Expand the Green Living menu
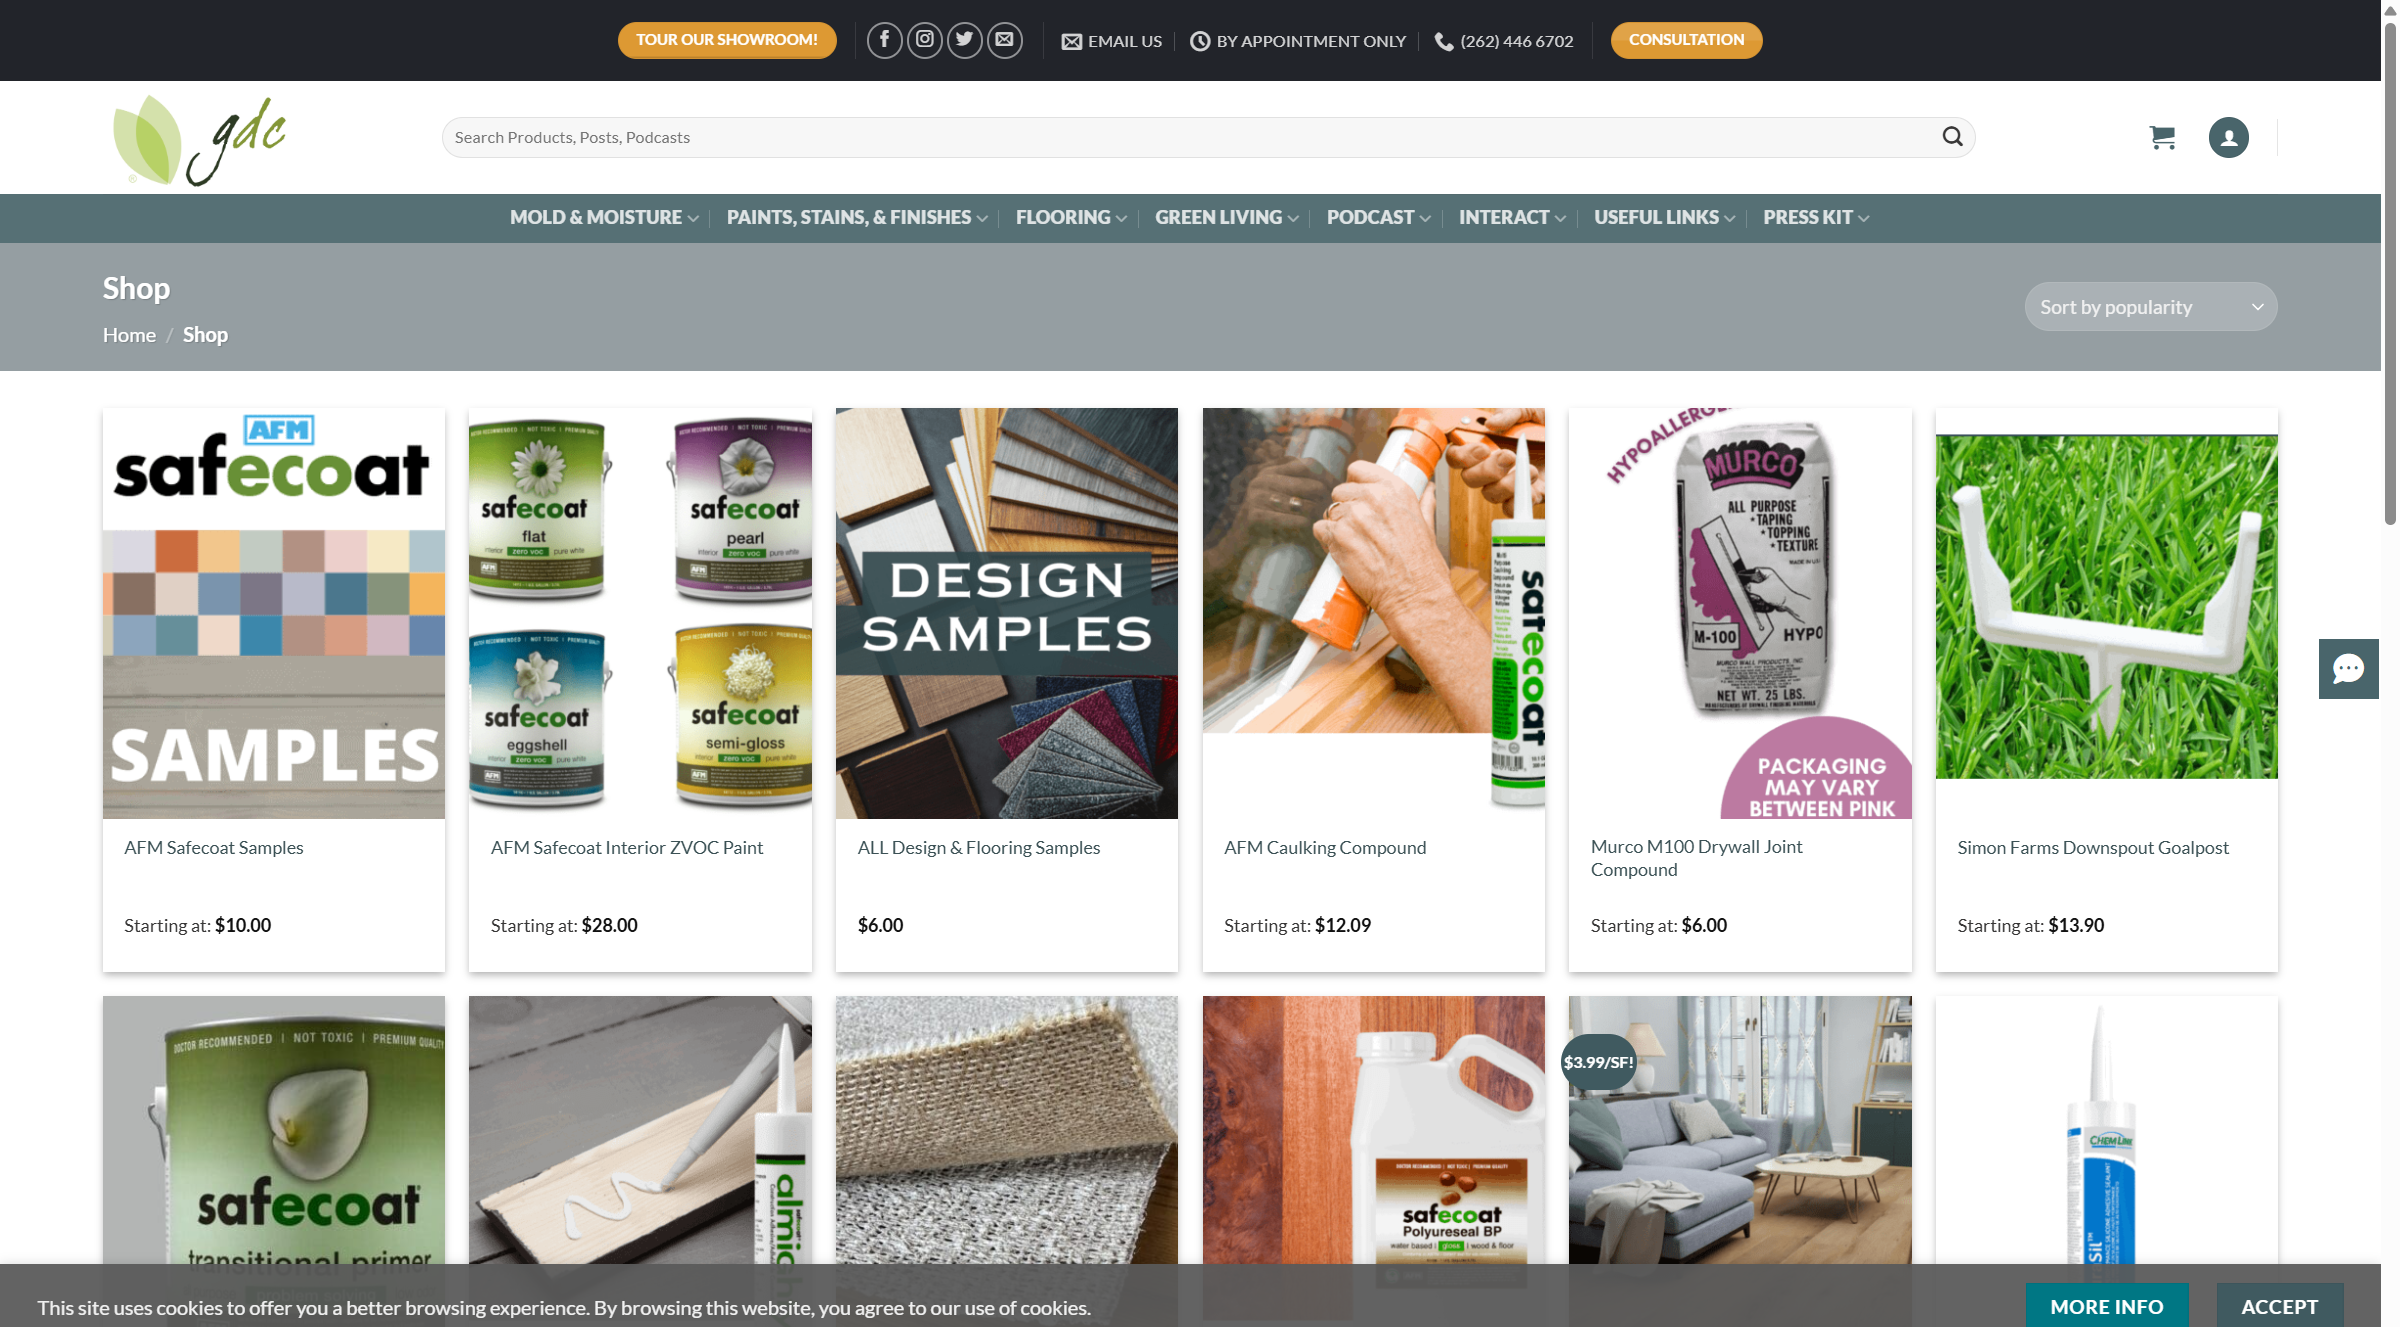The width and height of the screenshot is (2400, 1327). [1227, 217]
